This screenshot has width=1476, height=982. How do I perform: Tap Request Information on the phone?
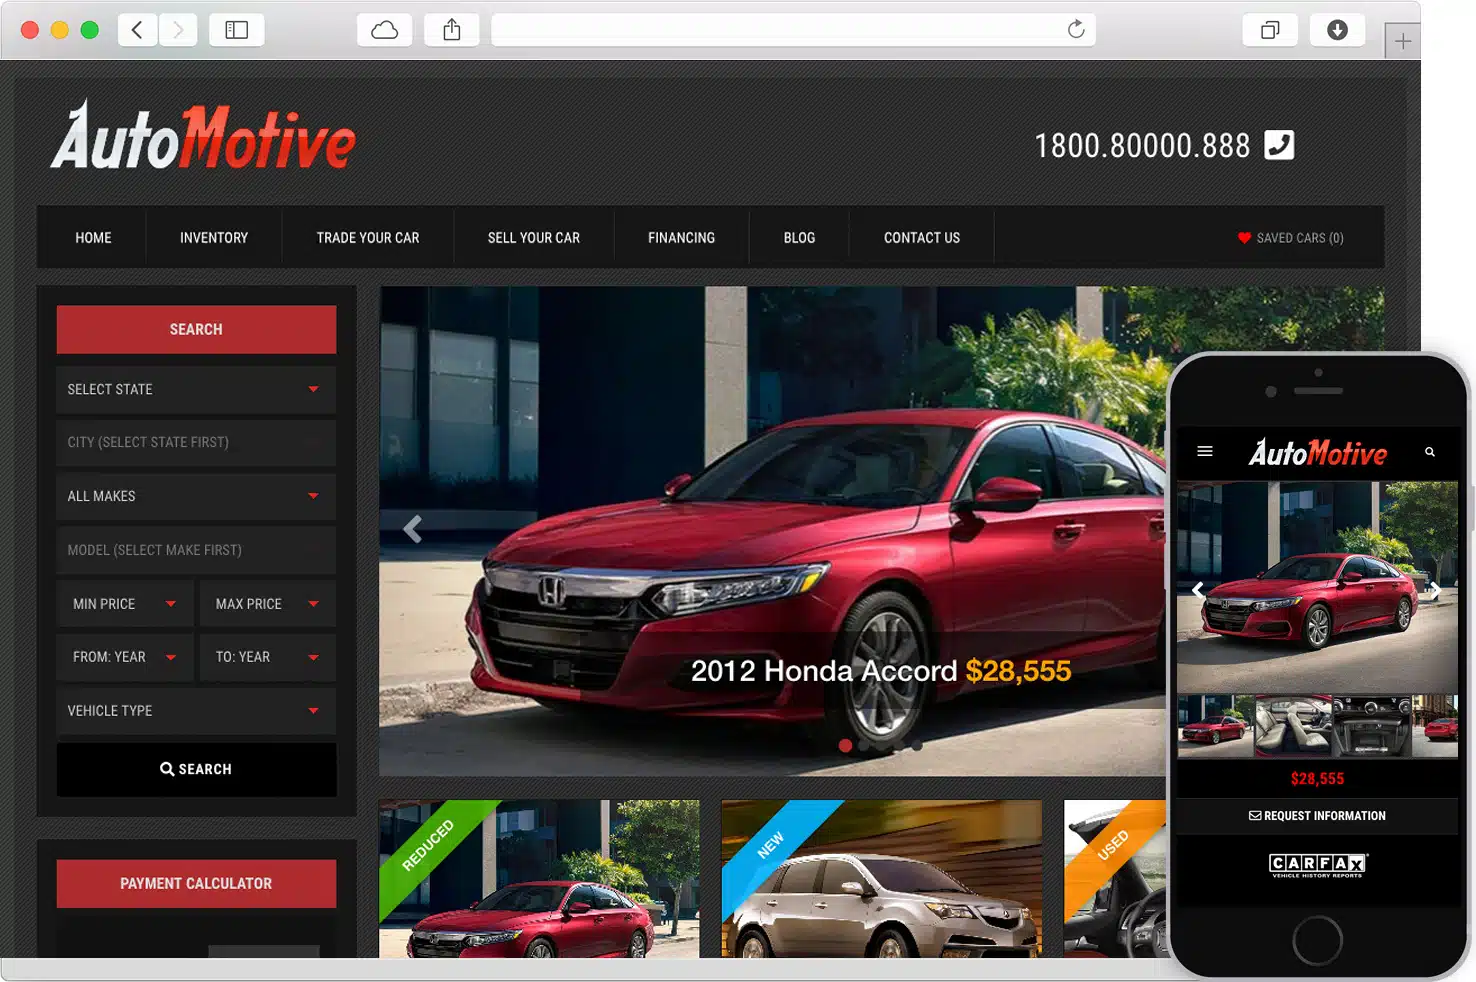pyautogui.click(x=1317, y=816)
